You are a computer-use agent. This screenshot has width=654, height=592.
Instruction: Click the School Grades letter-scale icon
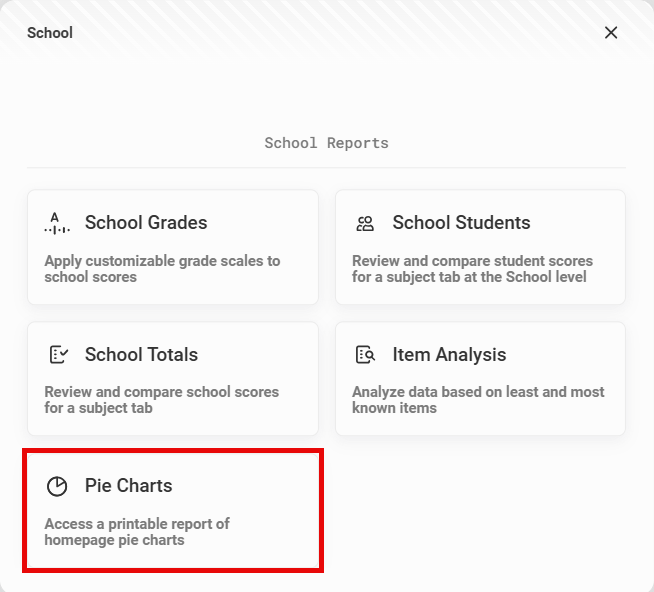[x=57, y=223]
